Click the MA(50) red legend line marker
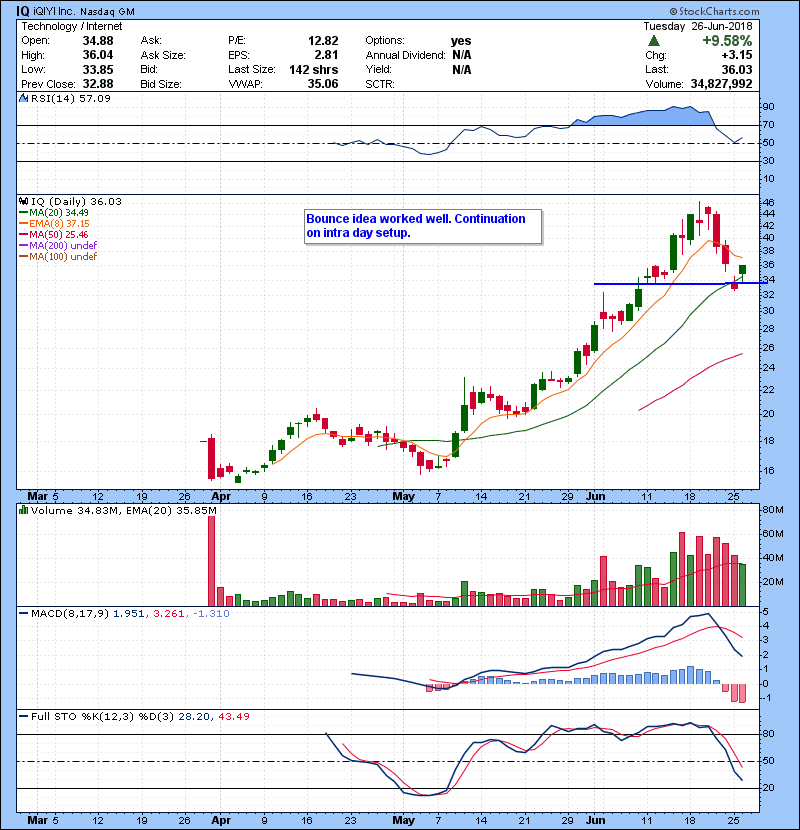The height and width of the screenshot is (830, 800). (24, 234)
